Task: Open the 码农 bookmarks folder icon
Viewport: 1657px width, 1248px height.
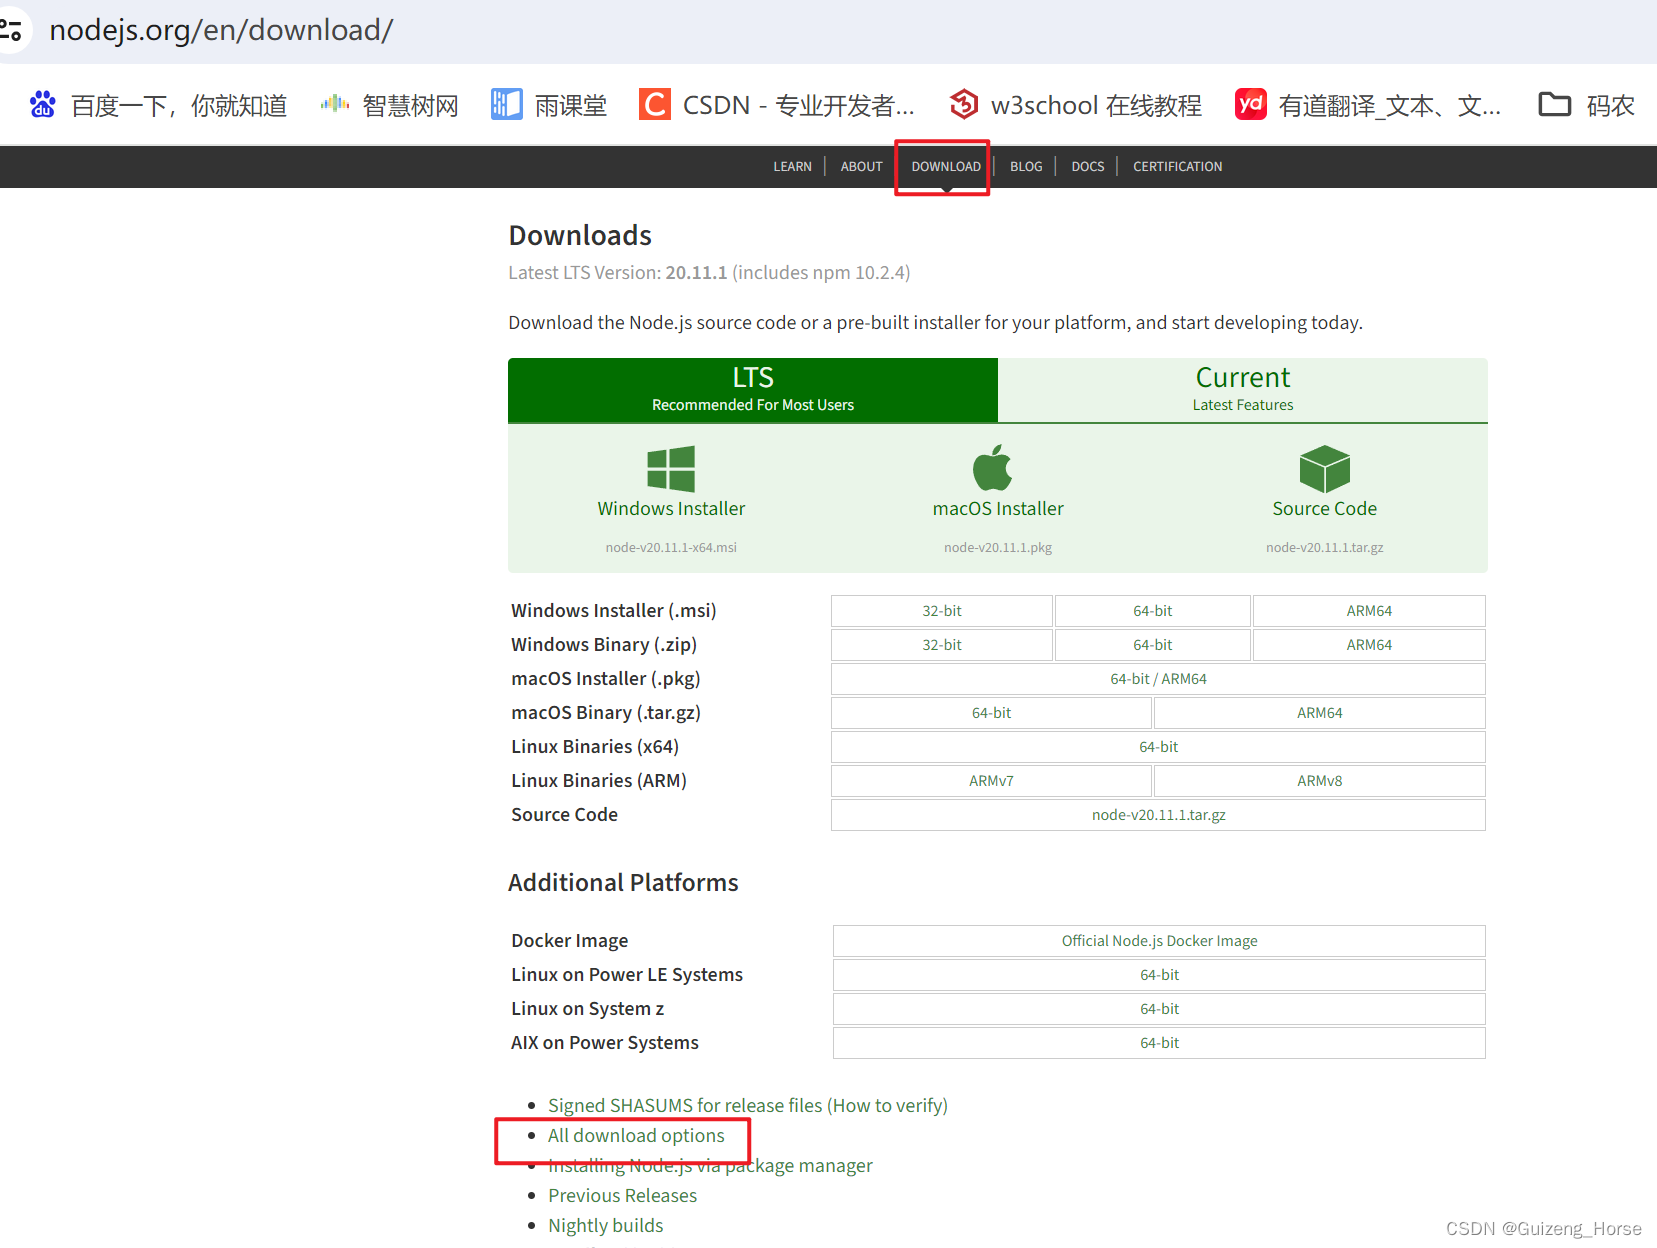Action: click(x=1553, y=104)
